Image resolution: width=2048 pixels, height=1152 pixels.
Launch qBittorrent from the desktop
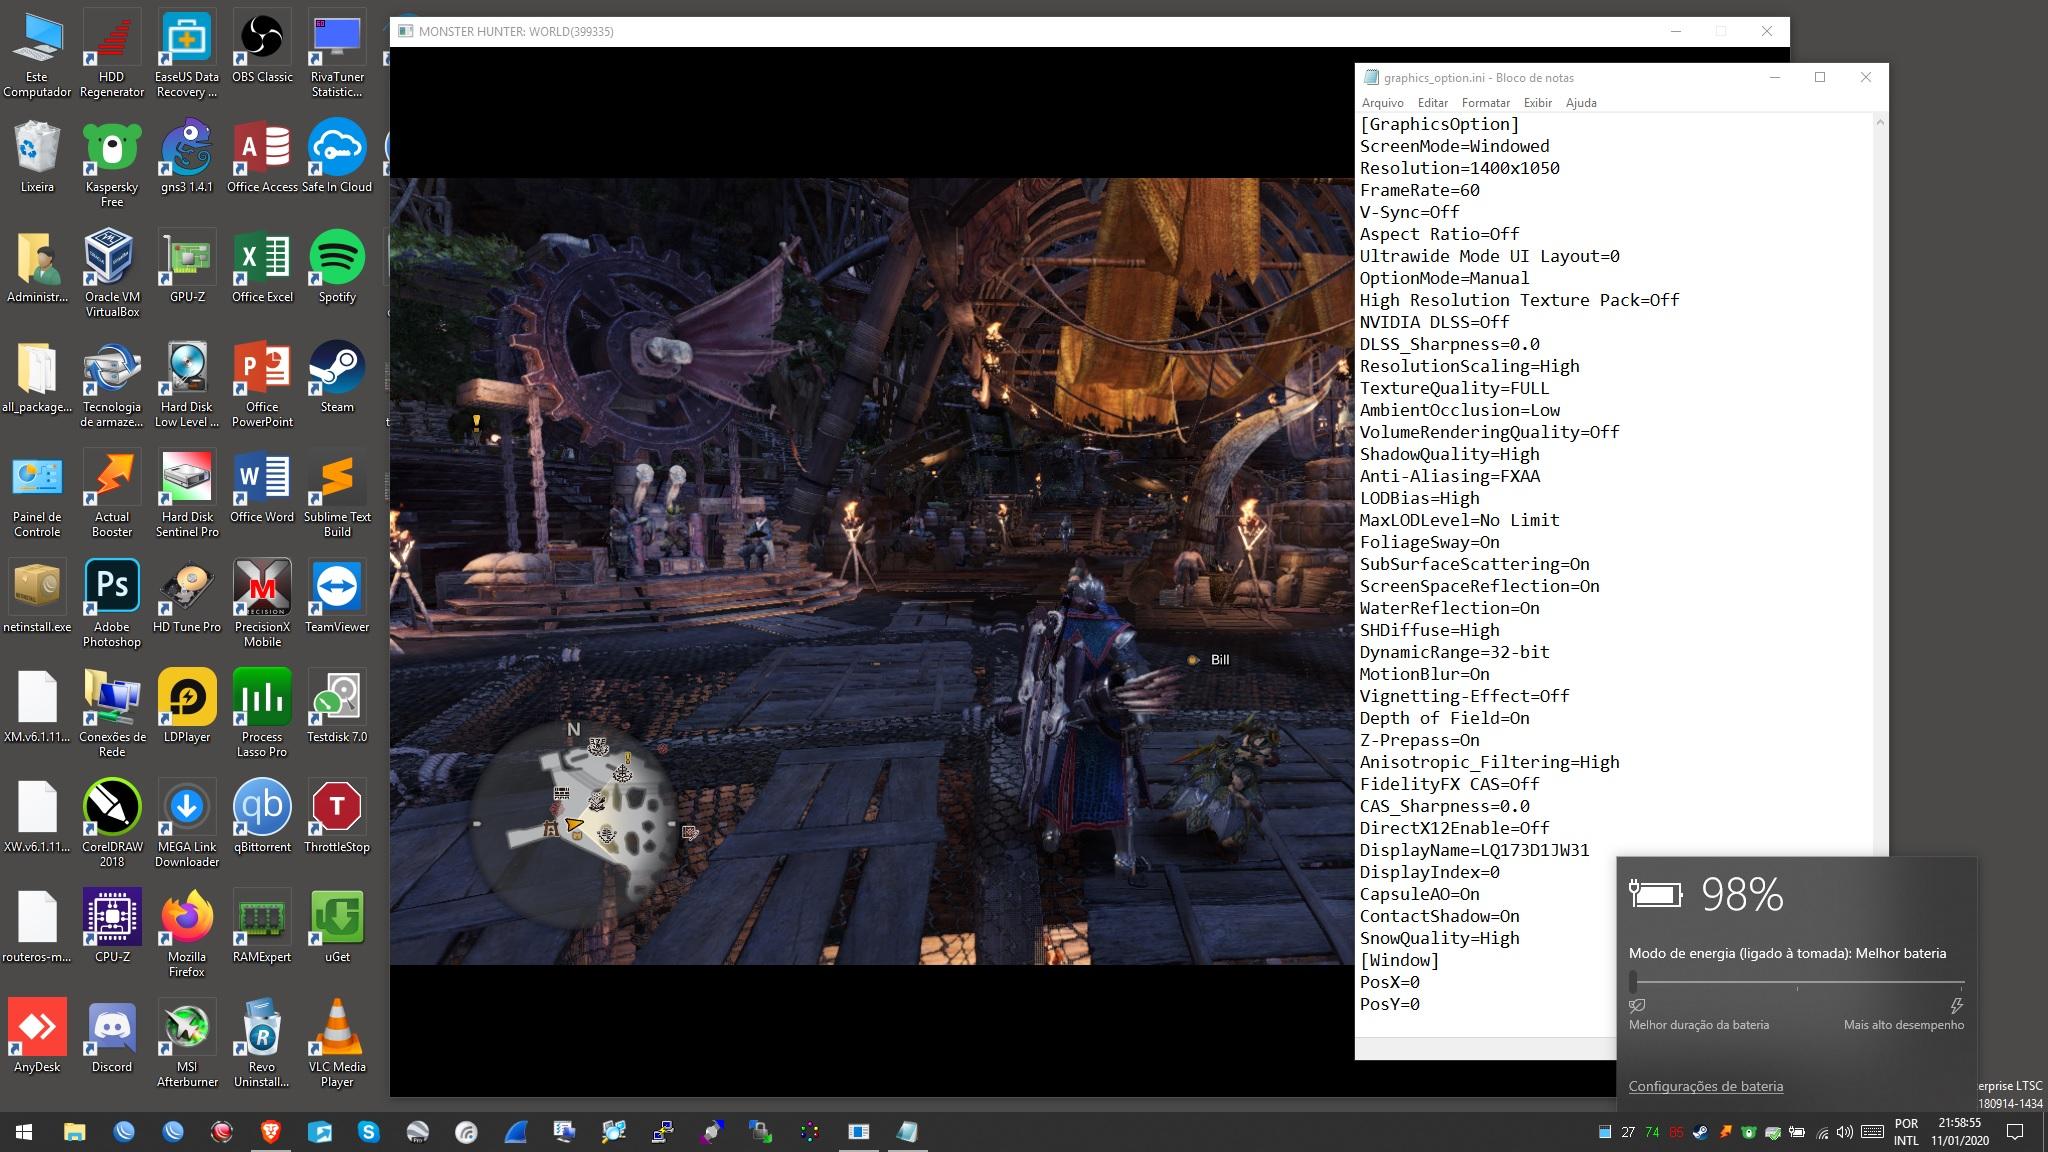tap(262, 815)
